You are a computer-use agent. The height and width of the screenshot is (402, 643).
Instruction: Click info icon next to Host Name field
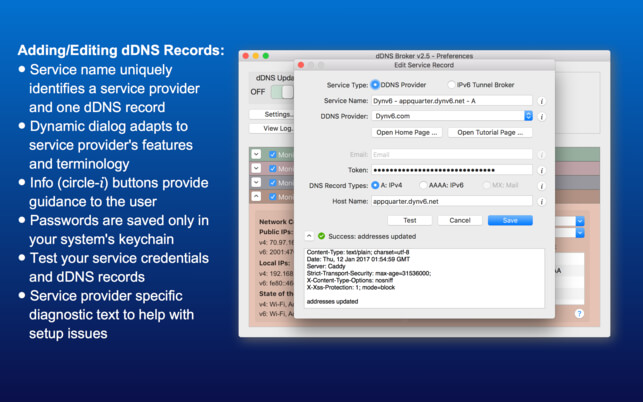pyautogui.click(x=541, y=202)
